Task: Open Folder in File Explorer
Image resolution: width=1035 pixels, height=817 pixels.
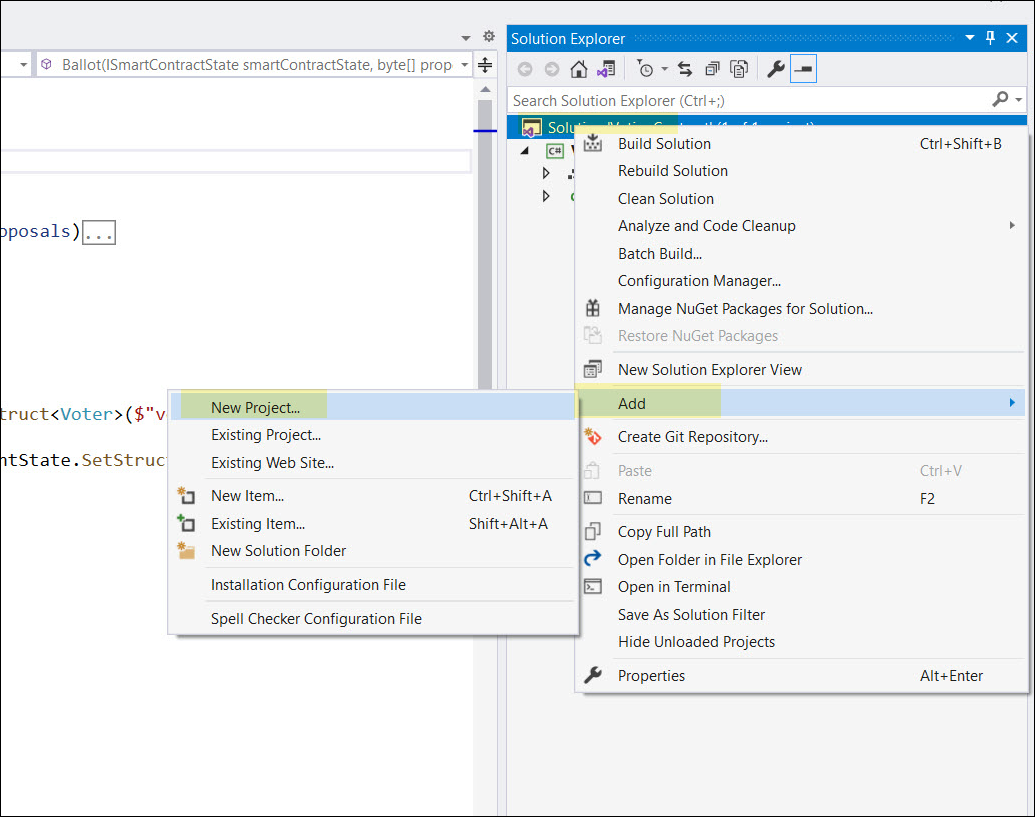Action: point(801,560)
